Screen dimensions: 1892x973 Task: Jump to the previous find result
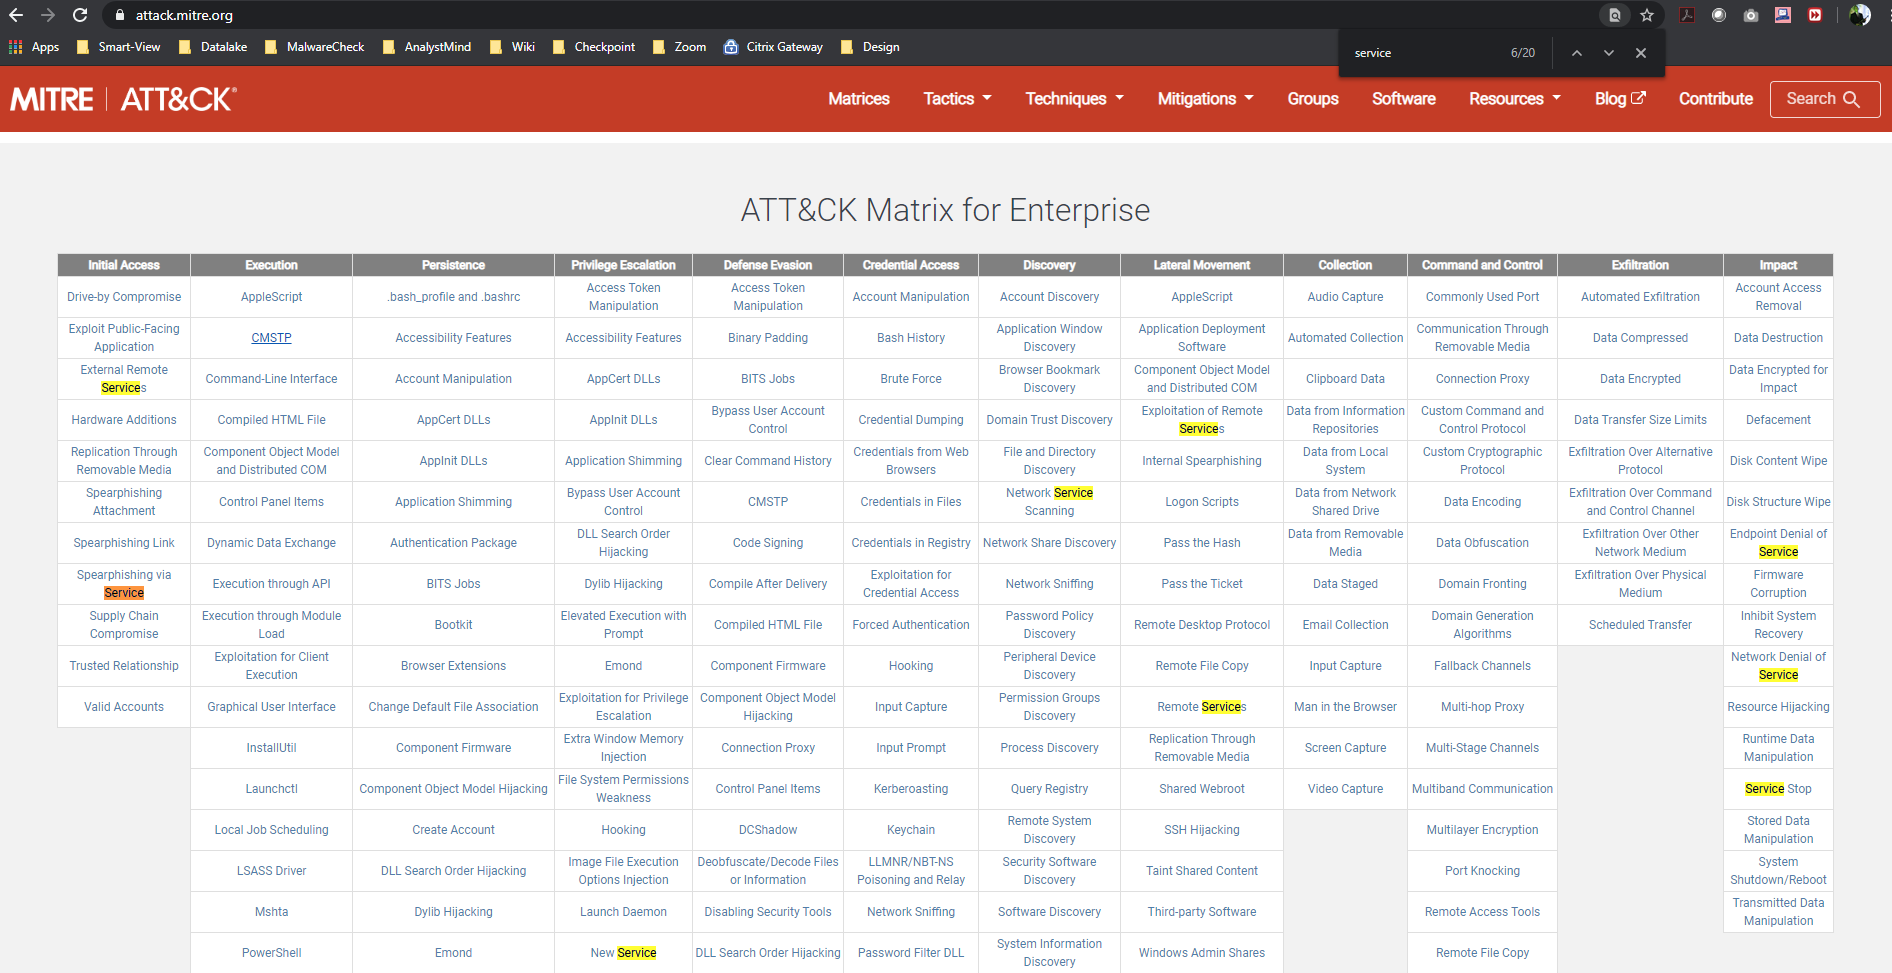point(1577,53)
